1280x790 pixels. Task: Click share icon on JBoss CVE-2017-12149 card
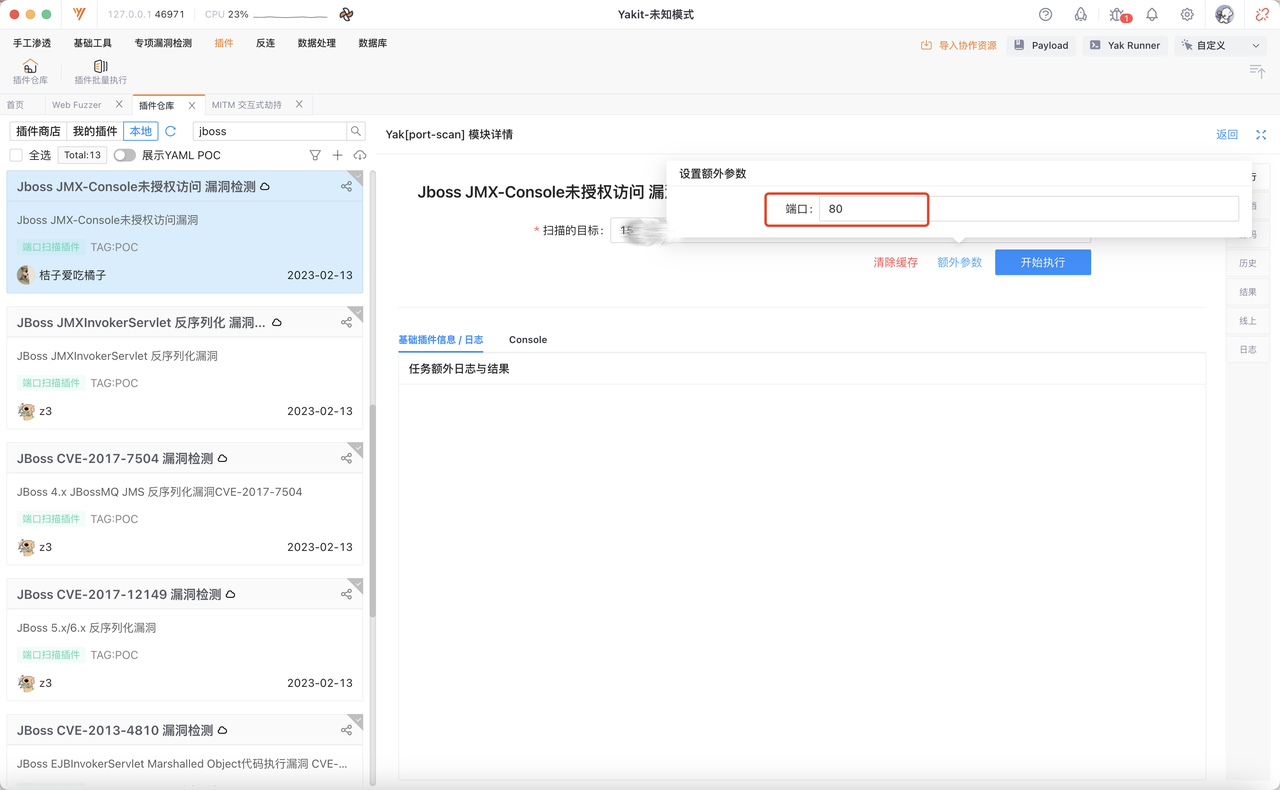[x=346, y=595]
